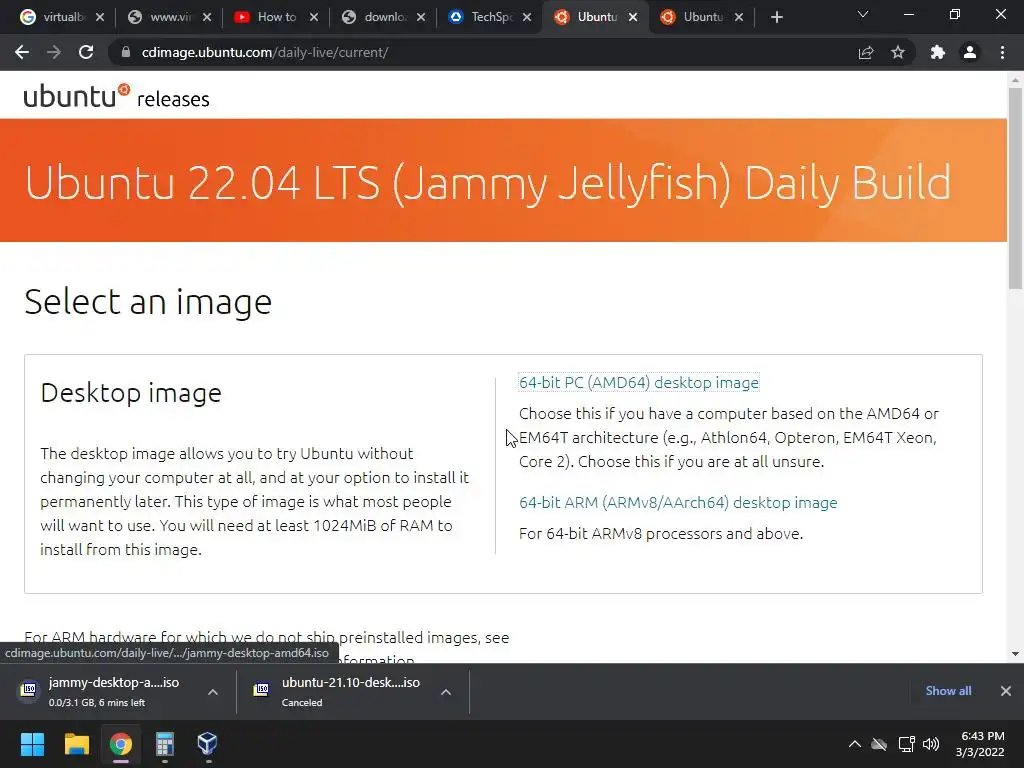The image size is (1024, 768).
Task: Click the page vertical scrollbar thumb
Action: (x=1015, y=188)
